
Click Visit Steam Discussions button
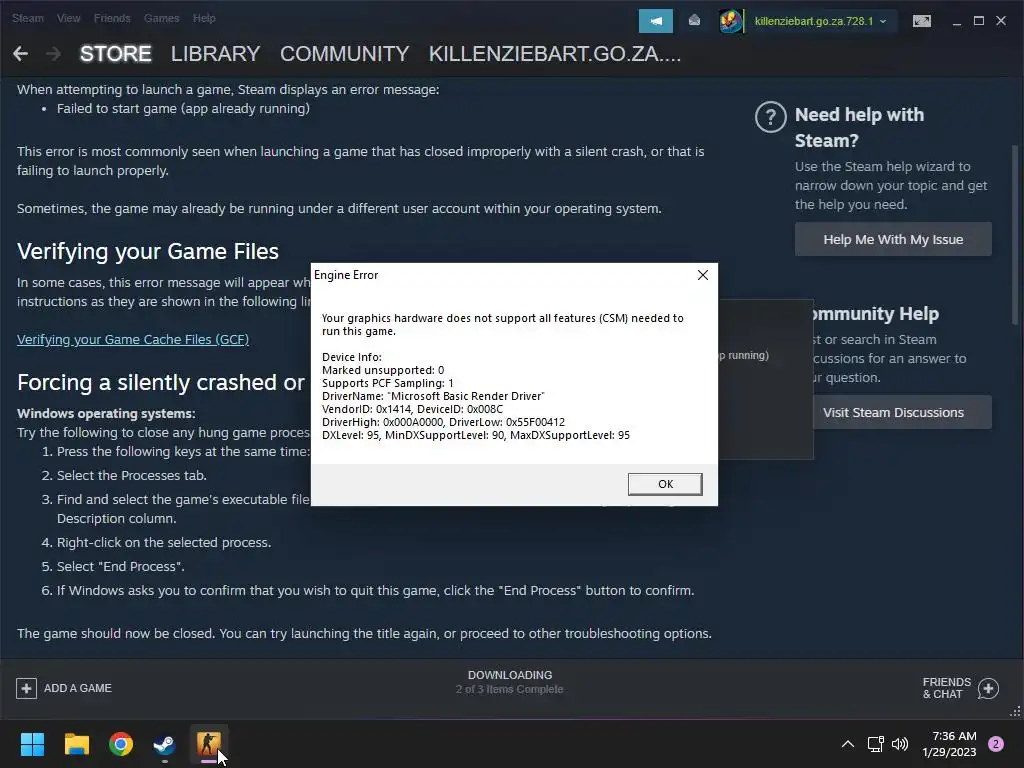click(893, 412)
